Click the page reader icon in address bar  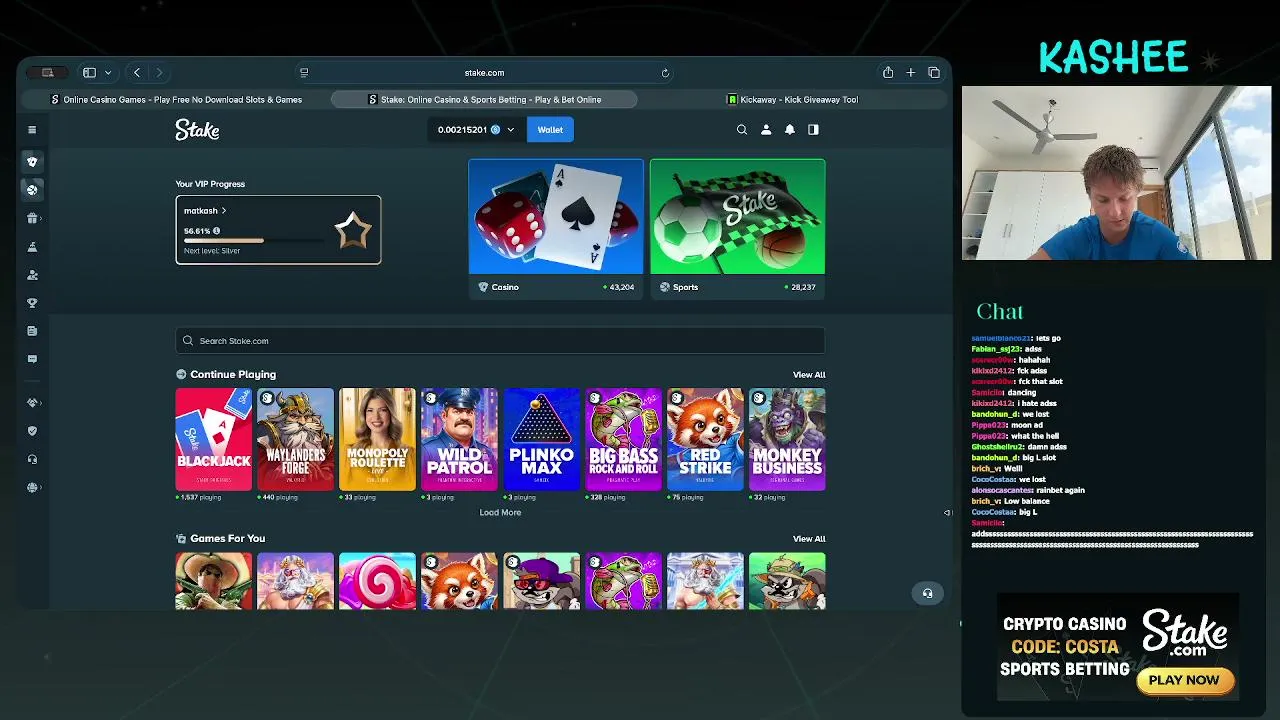coord(304,72)
